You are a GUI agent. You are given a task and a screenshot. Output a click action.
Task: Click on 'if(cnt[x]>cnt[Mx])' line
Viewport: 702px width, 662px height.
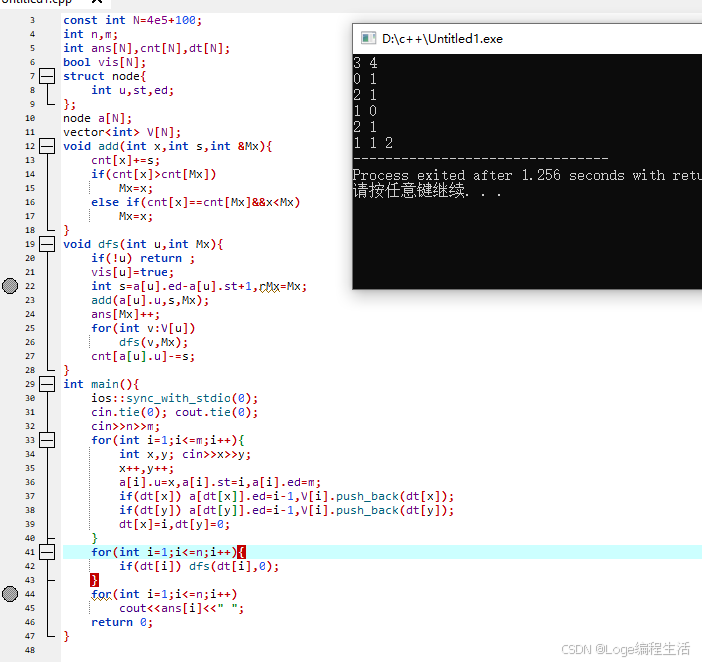click(154, 174)
